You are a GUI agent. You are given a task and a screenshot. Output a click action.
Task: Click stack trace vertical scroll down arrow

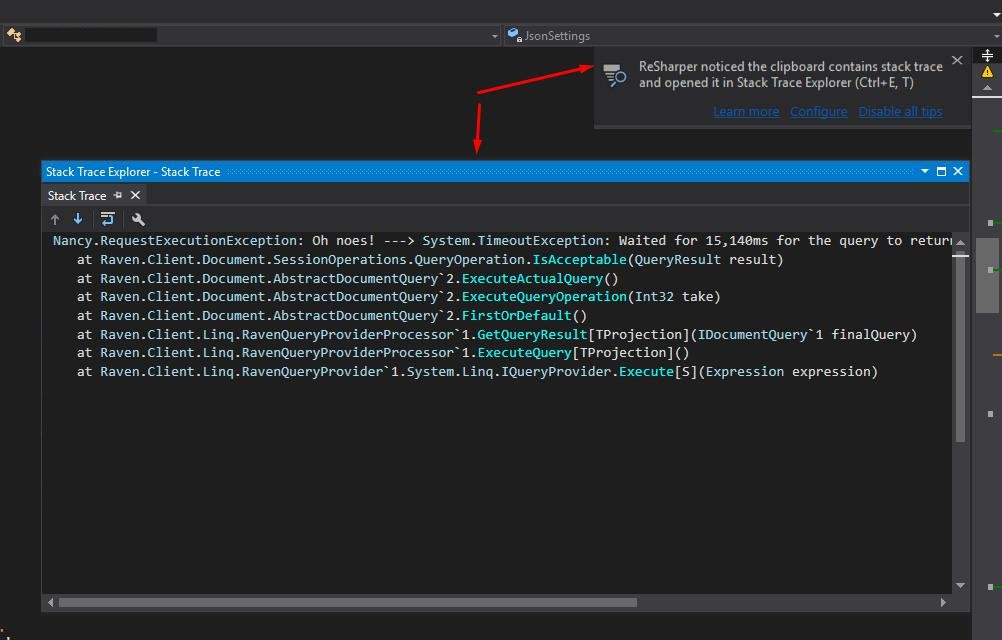960,585
